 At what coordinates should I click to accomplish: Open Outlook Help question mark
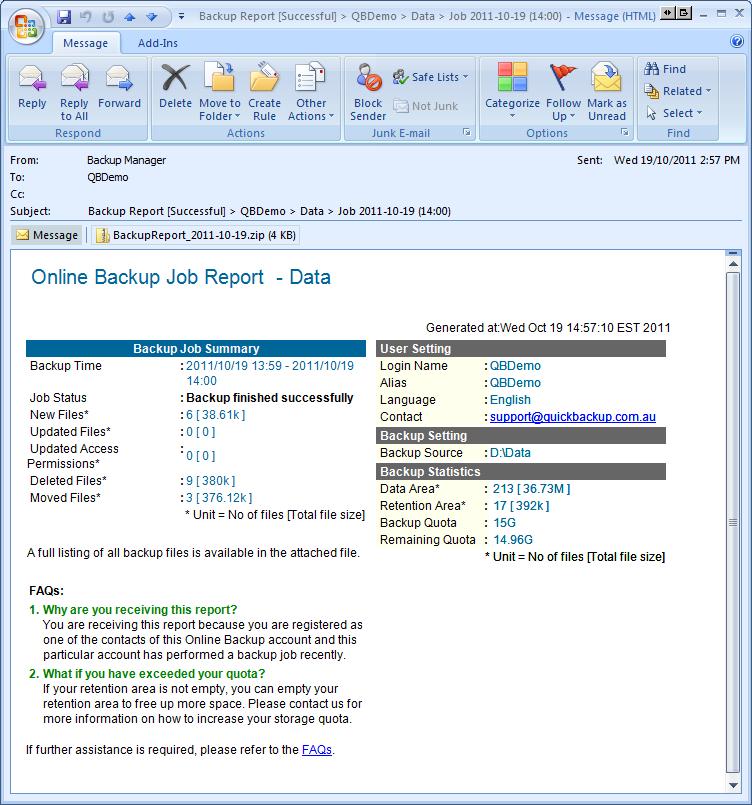coord(737,41)
